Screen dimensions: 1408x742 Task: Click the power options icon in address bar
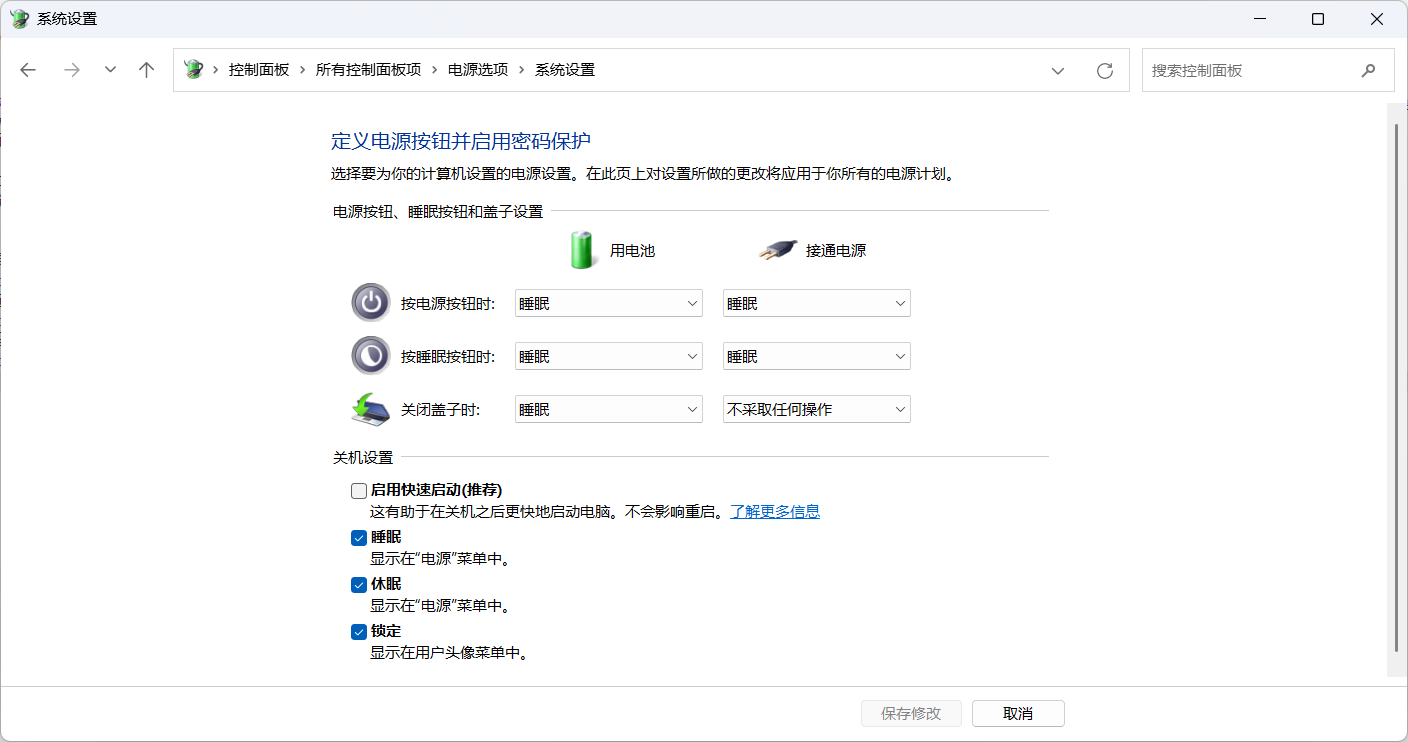coord(194,70)
